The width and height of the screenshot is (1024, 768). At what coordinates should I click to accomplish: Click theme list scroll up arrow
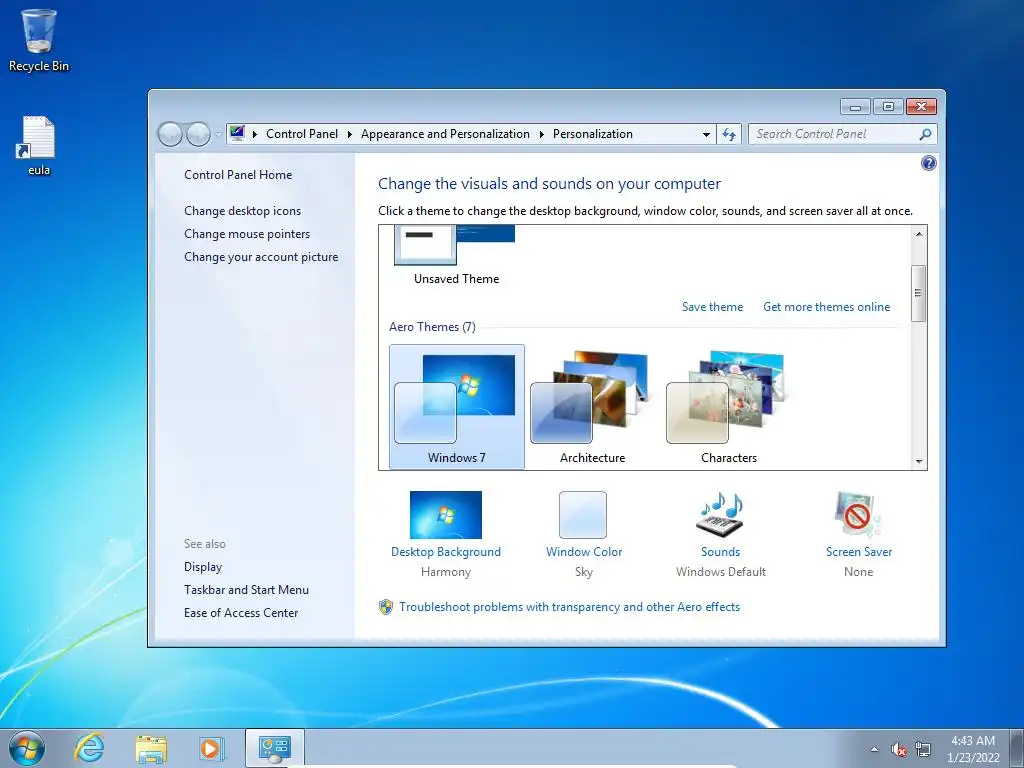[919, 234]
